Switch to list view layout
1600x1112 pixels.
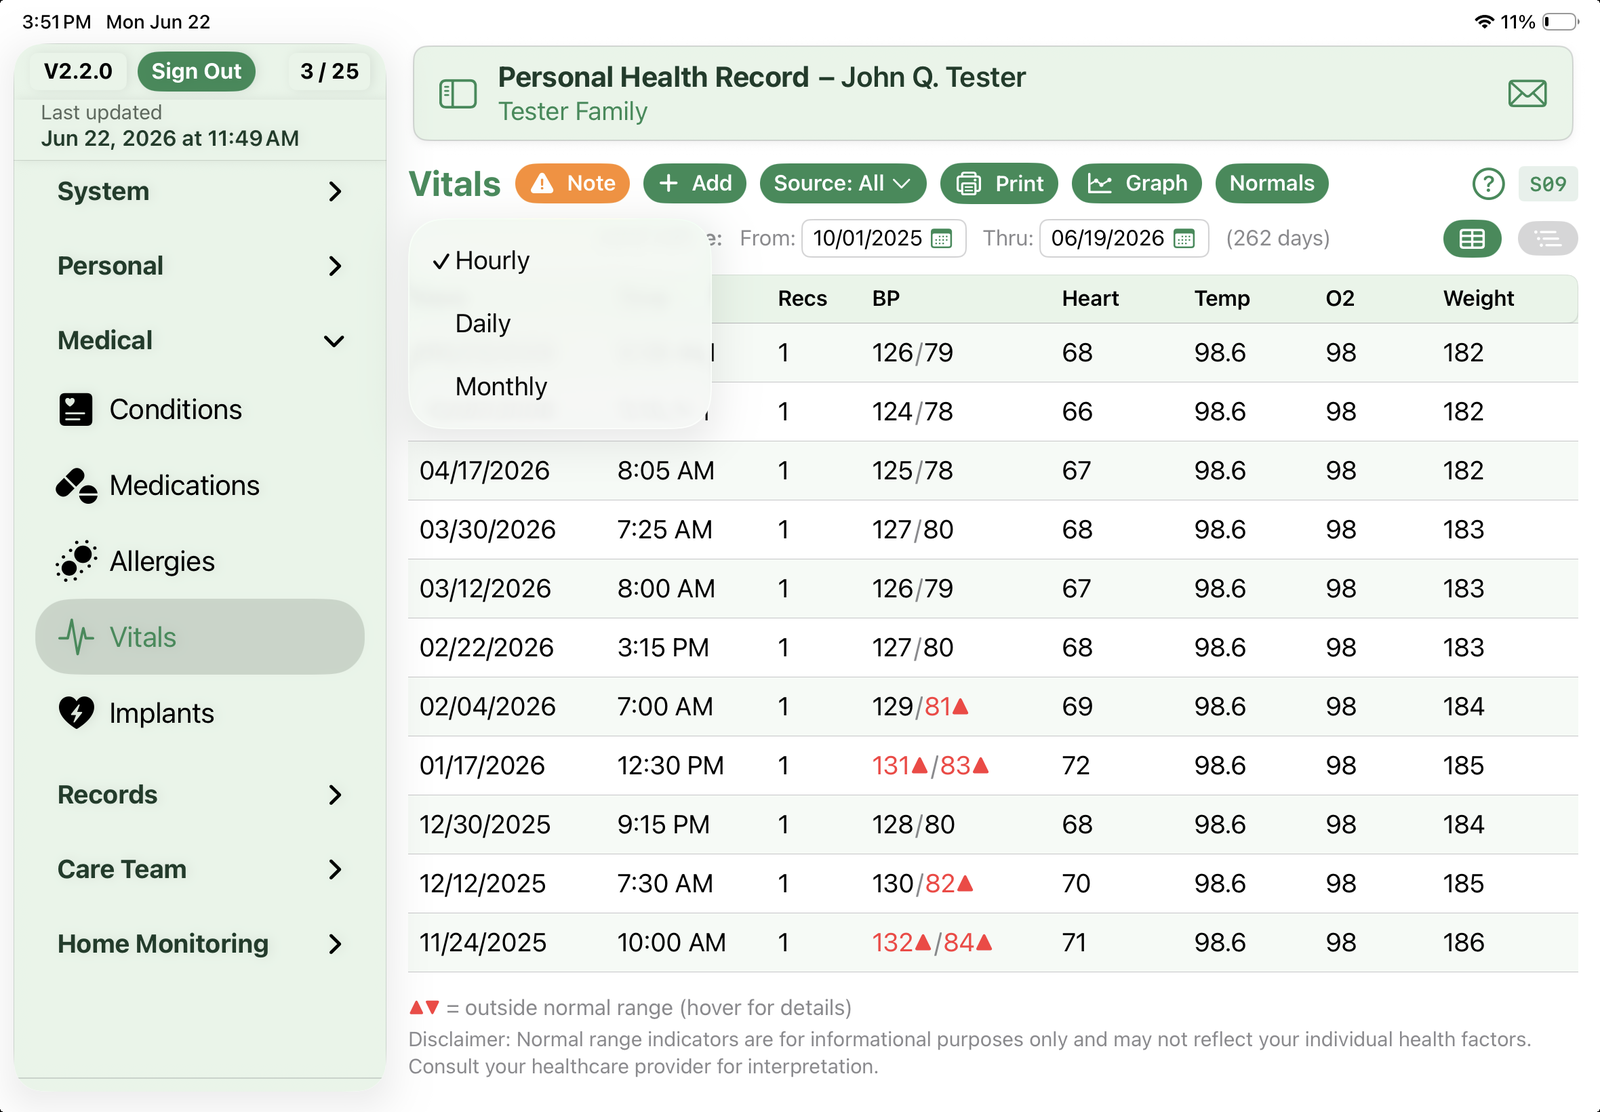tap(1547, 239)
